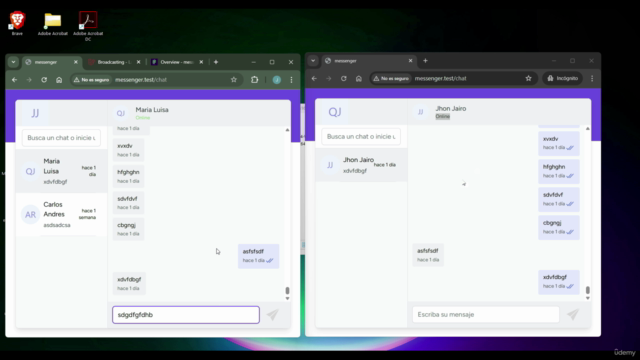This screenshot has width=640, height=360.
Task: Bookmark page with star in incognito window
Action: pos(529,78)
